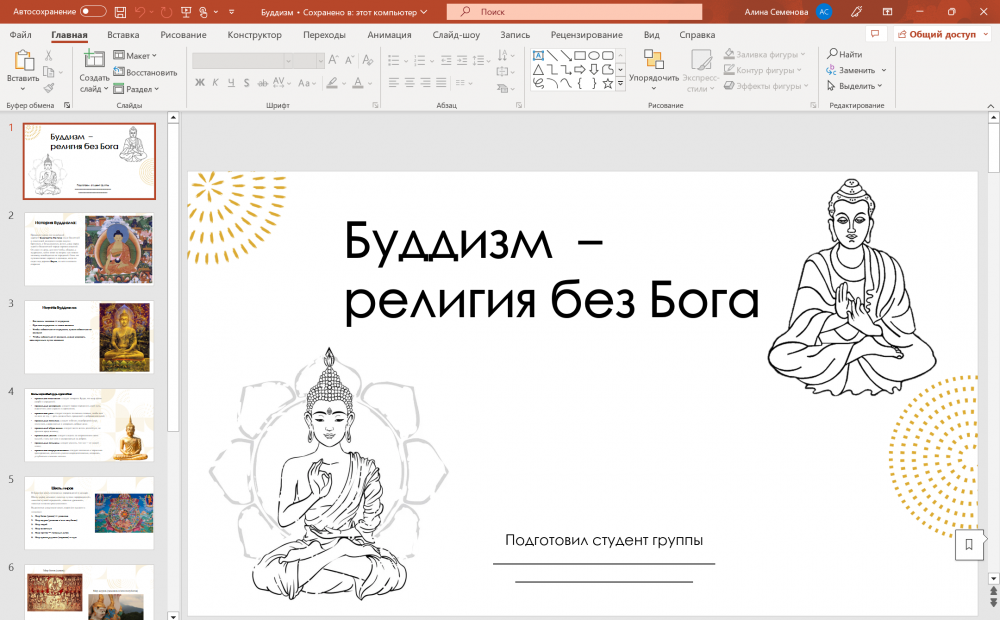Click the Найти search tool
Screen dimensions: 1000x620
pyautogui.click(x=845, y=54)
